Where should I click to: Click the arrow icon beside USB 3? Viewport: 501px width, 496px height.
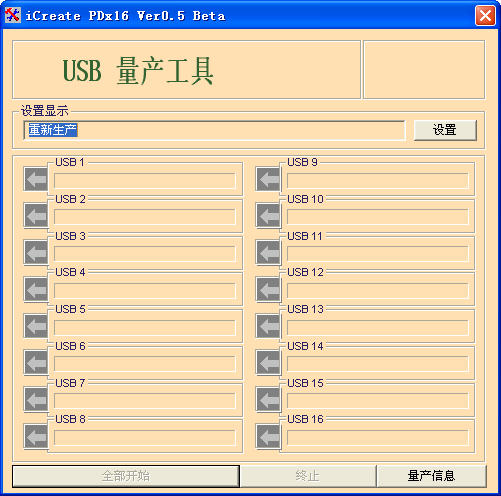[x=36, y=253]
